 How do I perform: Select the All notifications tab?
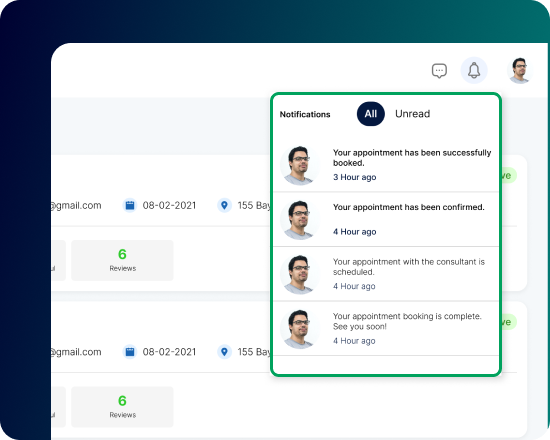(x=371, y=114)
